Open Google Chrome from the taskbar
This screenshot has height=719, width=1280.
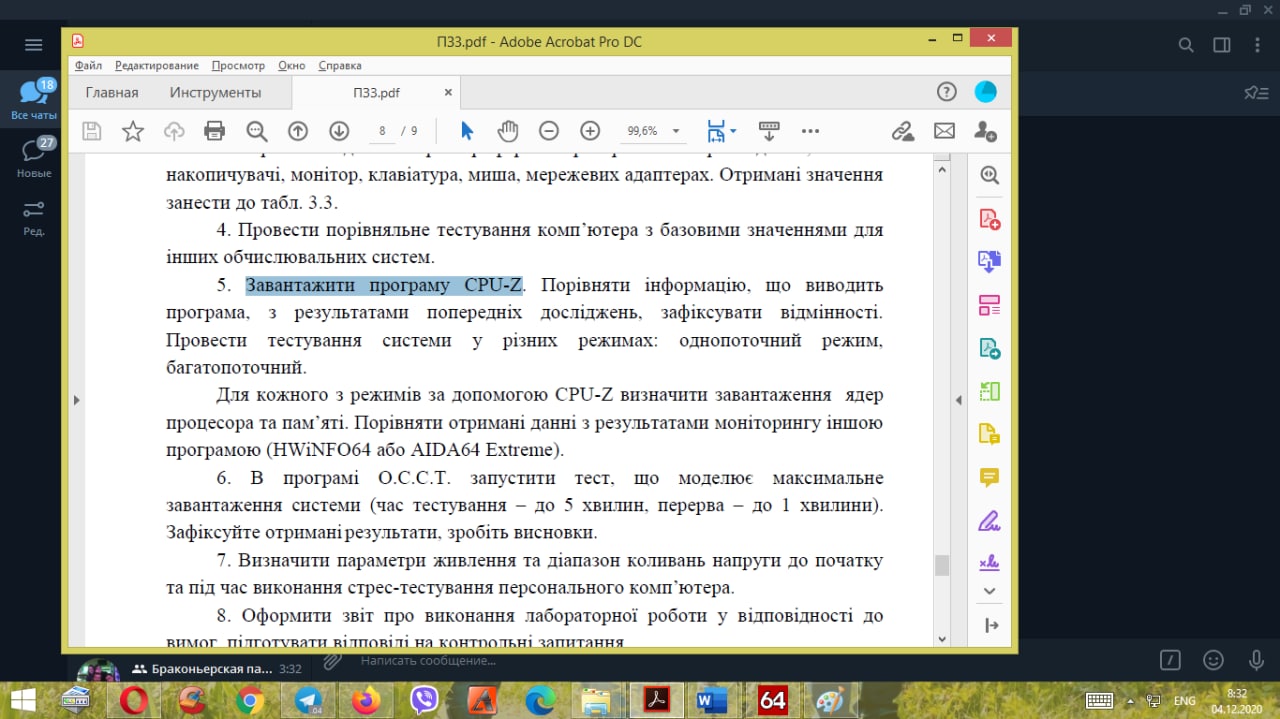[250, 700]
